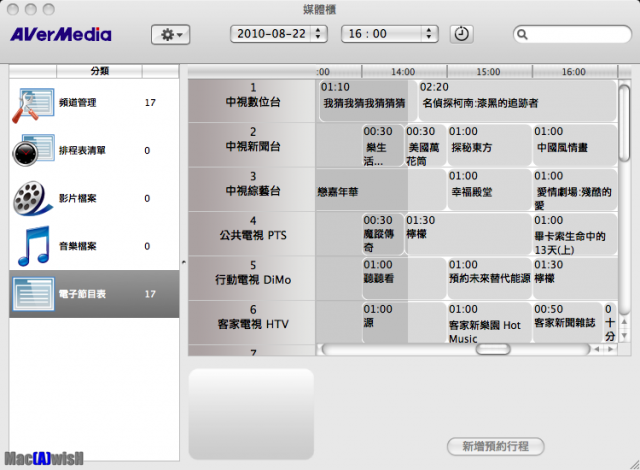Select program 愛情劇場:殘酷的愛

(575, 190)
